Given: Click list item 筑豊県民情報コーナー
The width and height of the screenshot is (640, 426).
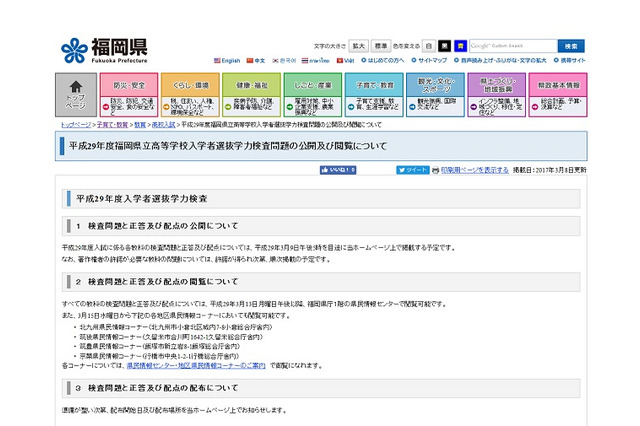Looking at the screenshot, I should tap(159, 346).
